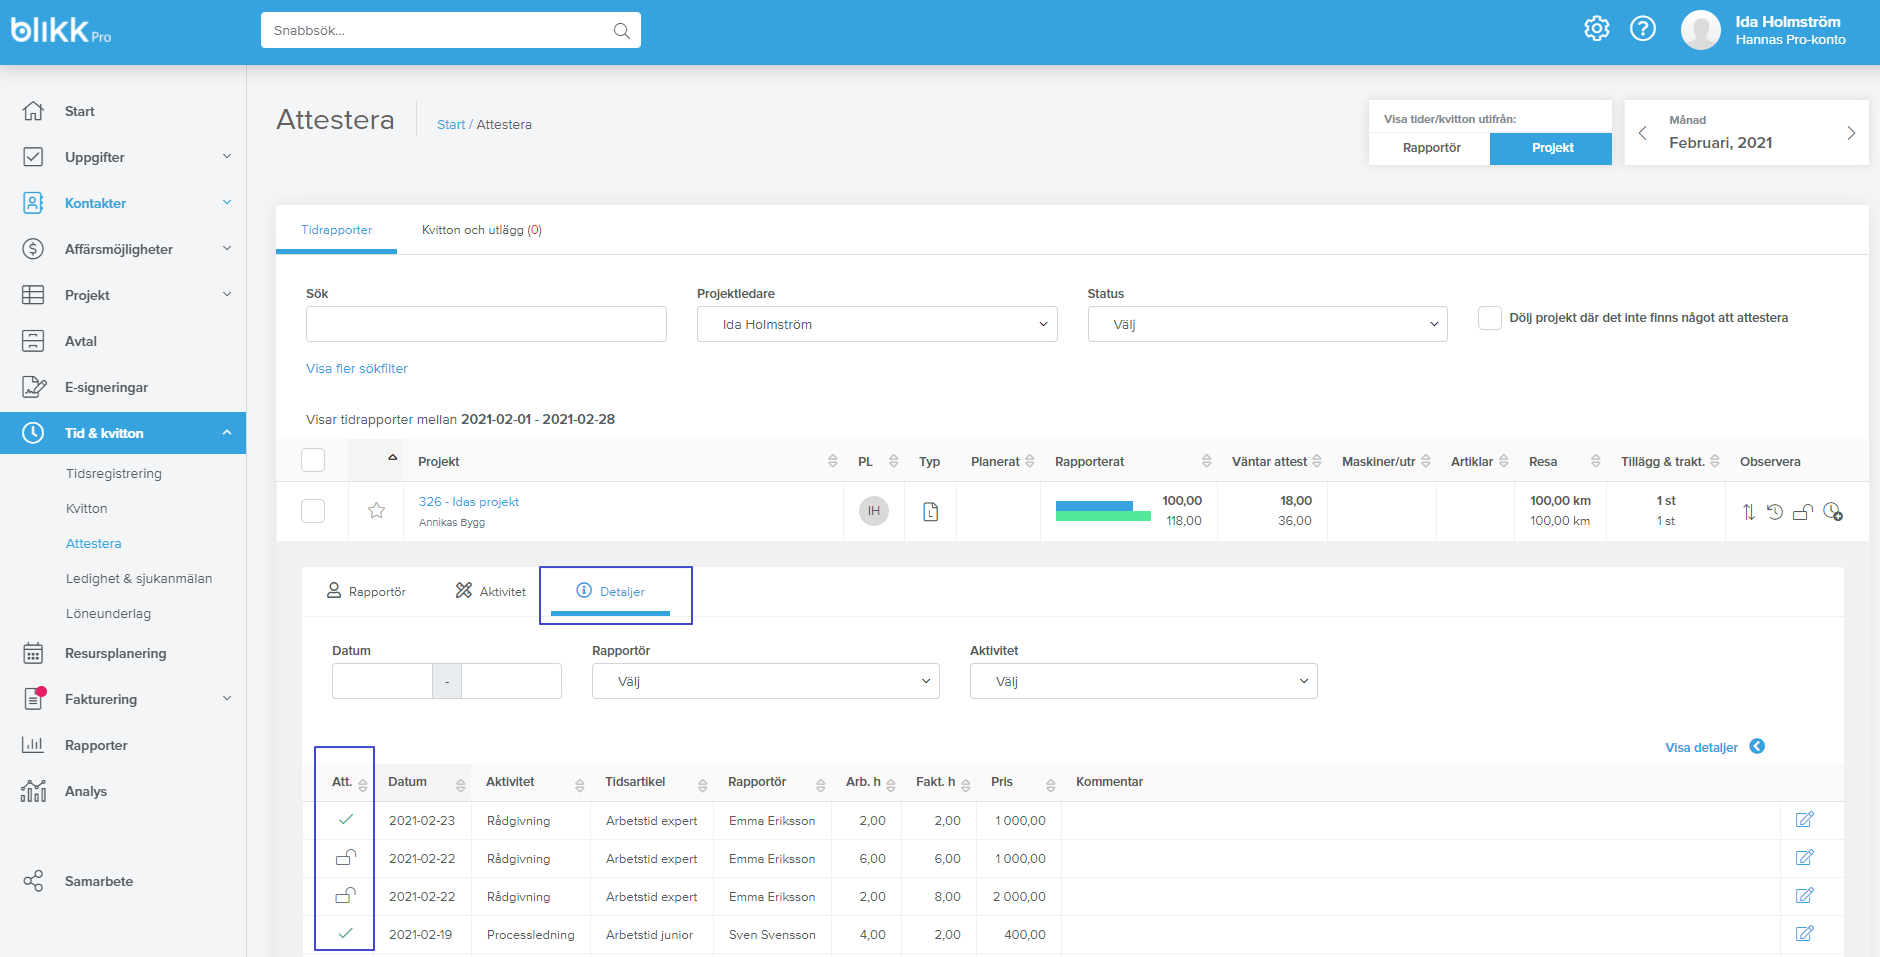Click Start breadcrumb link
The height and width of the screenshot is (957, 1880).
tap(451, 125)
